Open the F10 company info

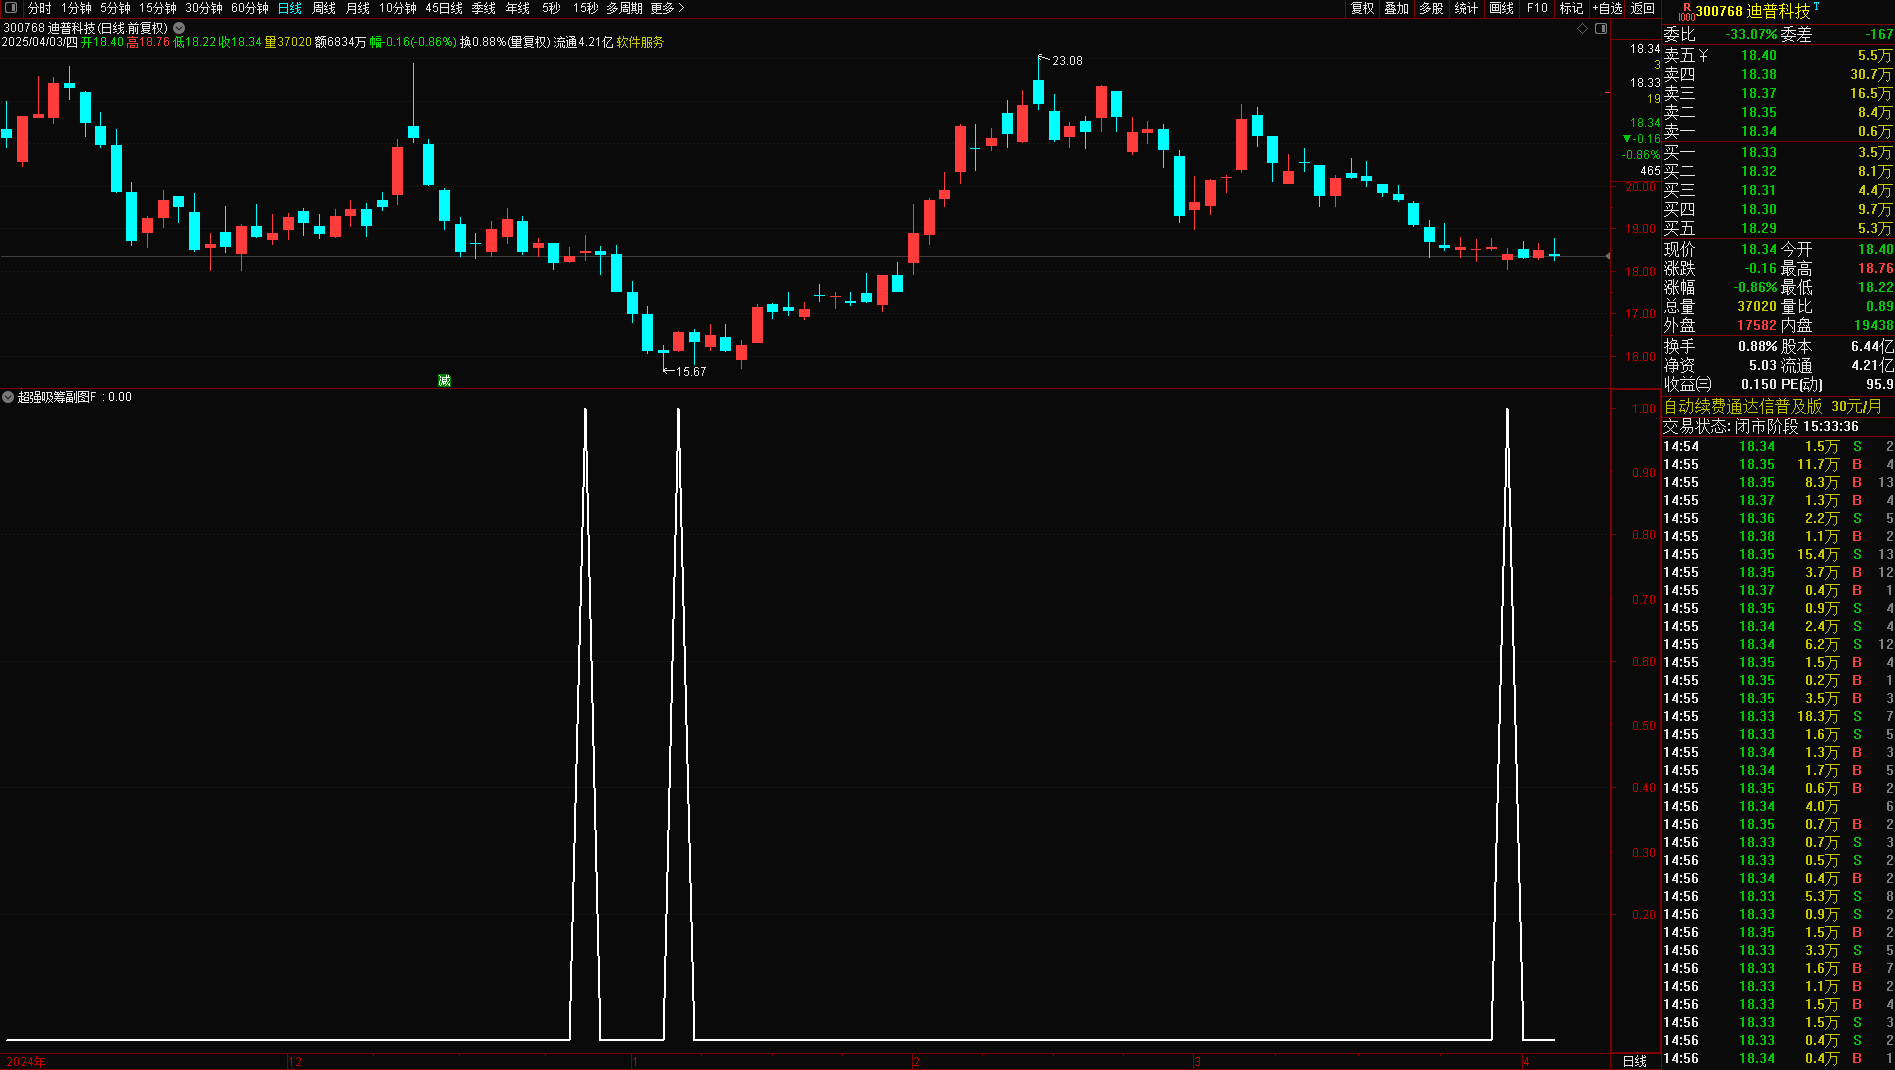1537,8
